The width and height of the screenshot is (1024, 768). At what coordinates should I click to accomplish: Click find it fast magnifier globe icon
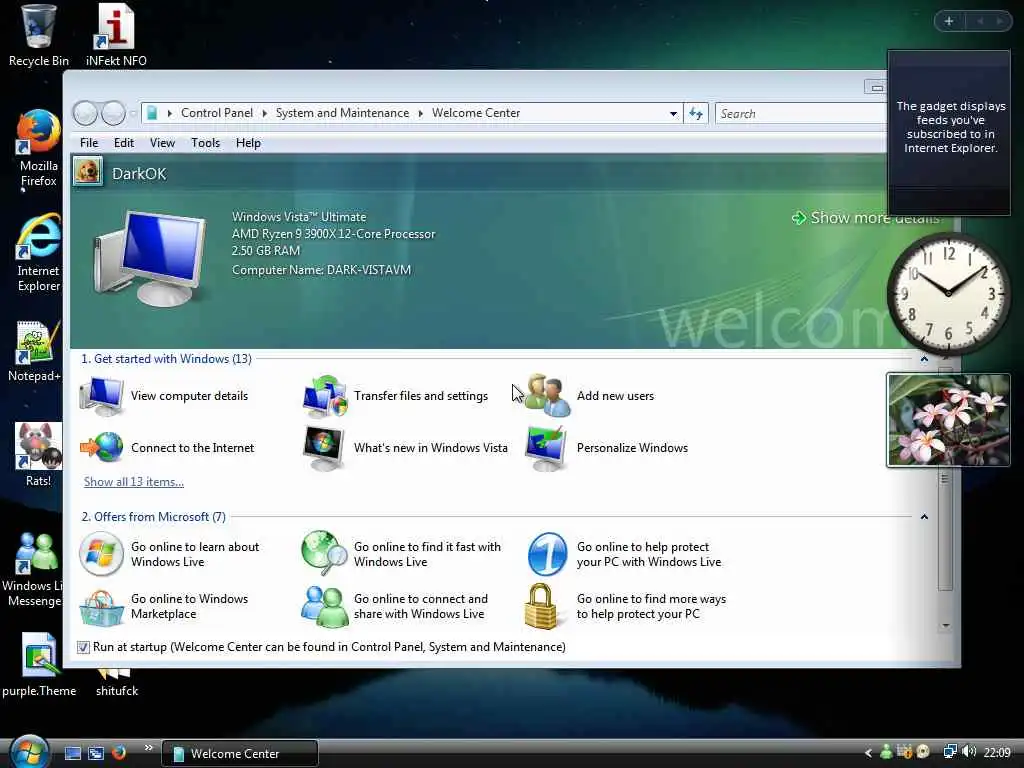coord(324,554)
